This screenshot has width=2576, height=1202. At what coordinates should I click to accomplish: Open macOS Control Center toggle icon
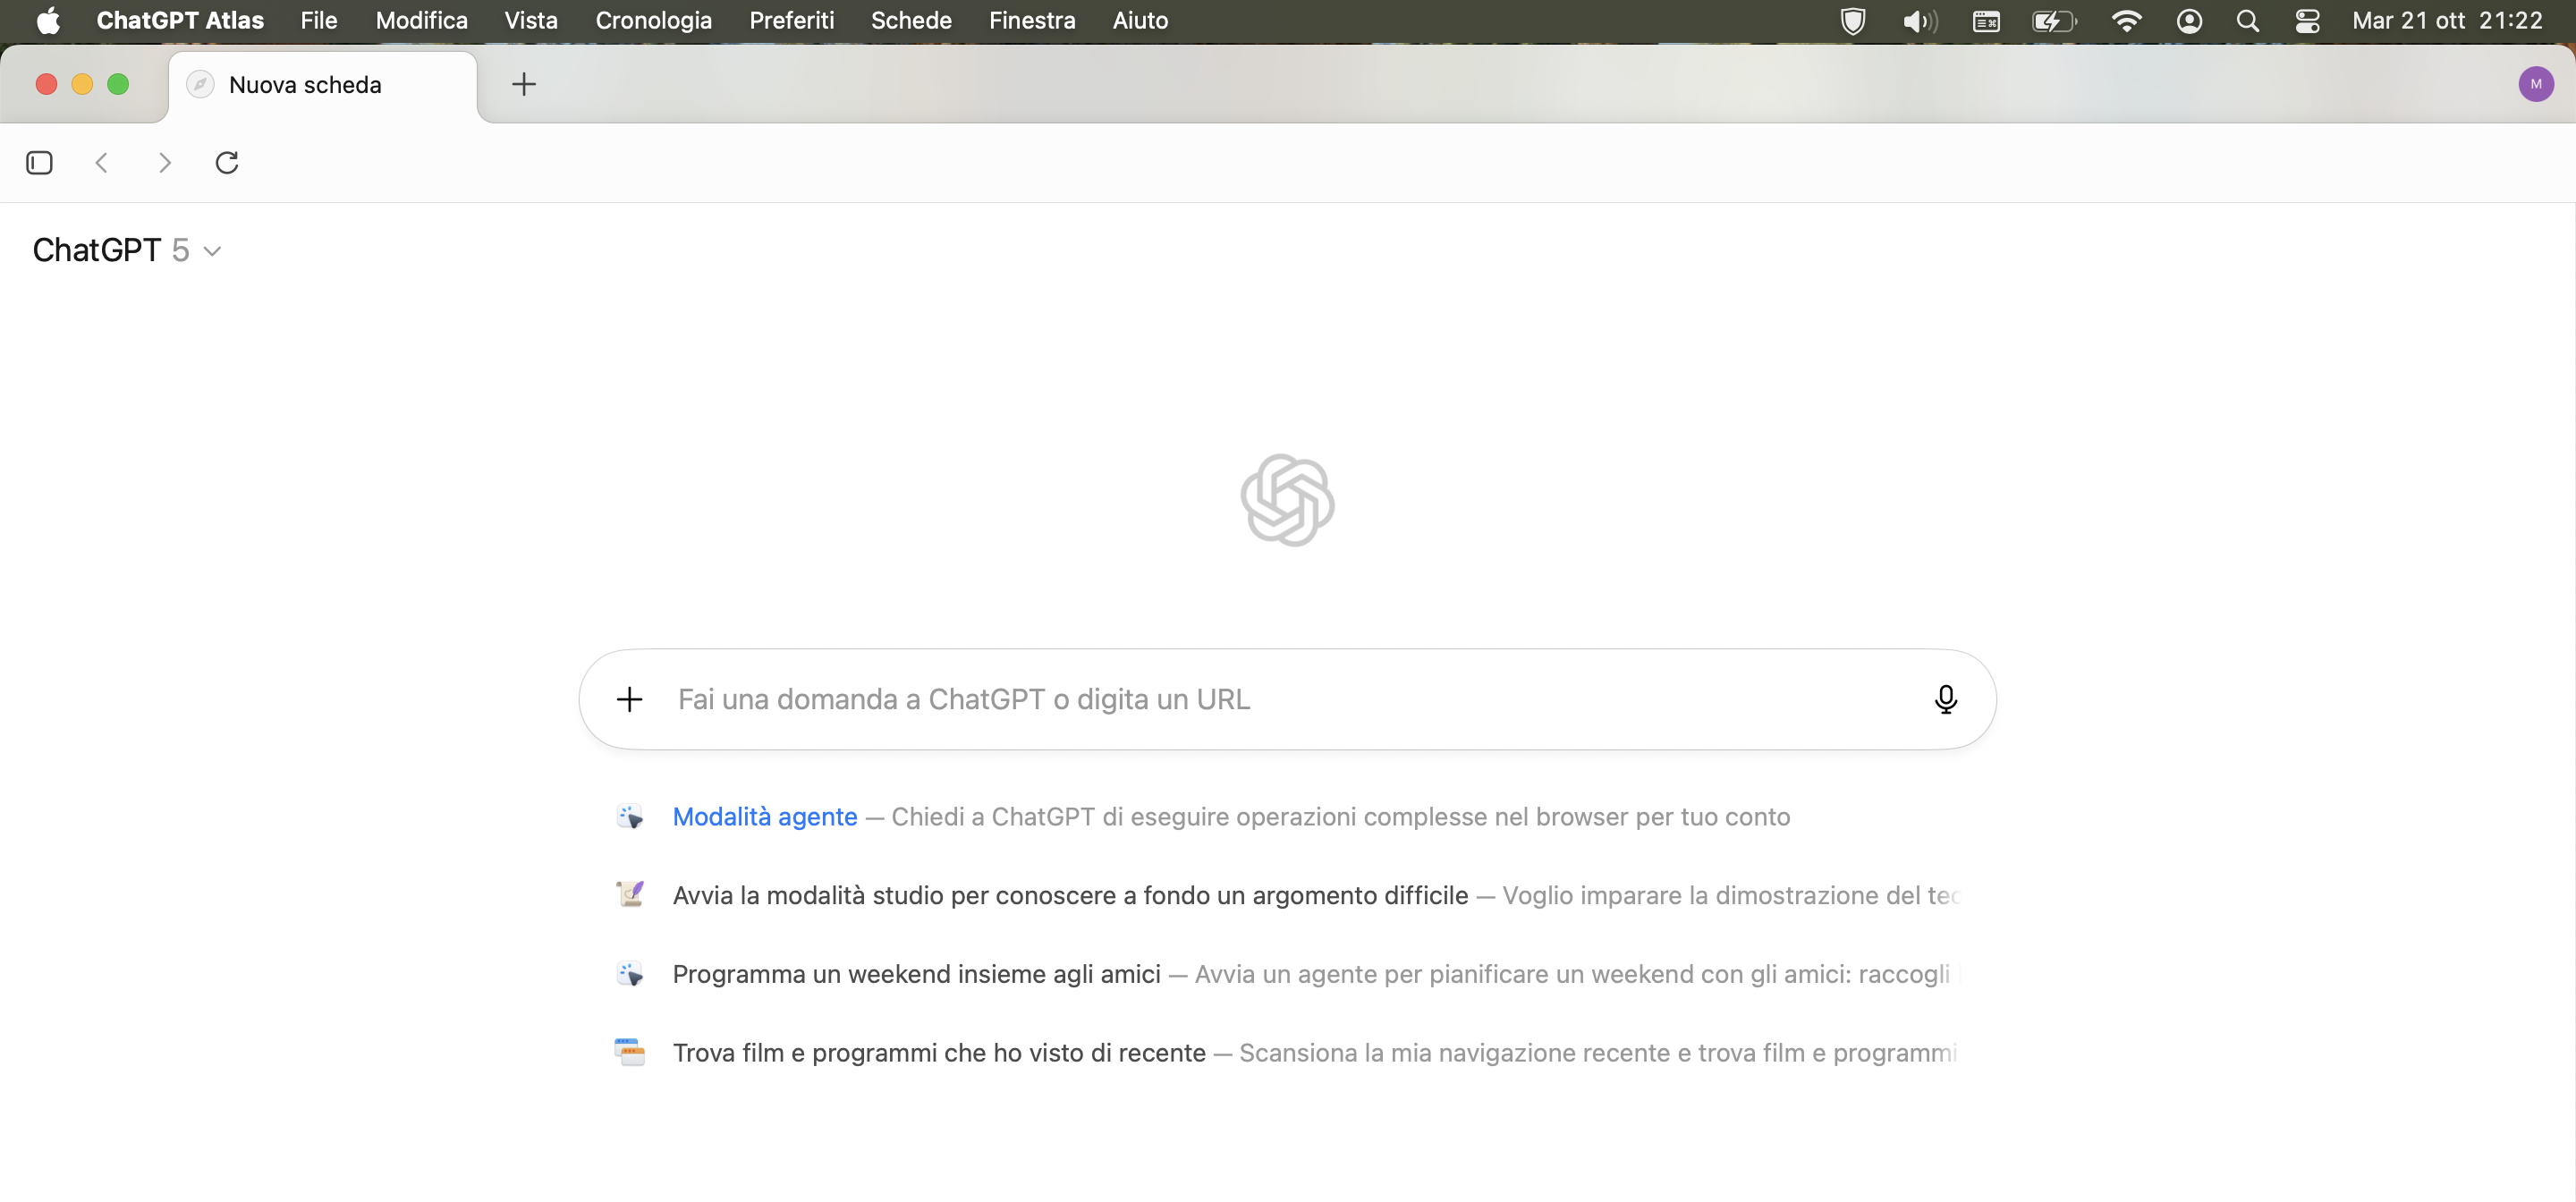pyautogui.click(x=2307, y=20)
